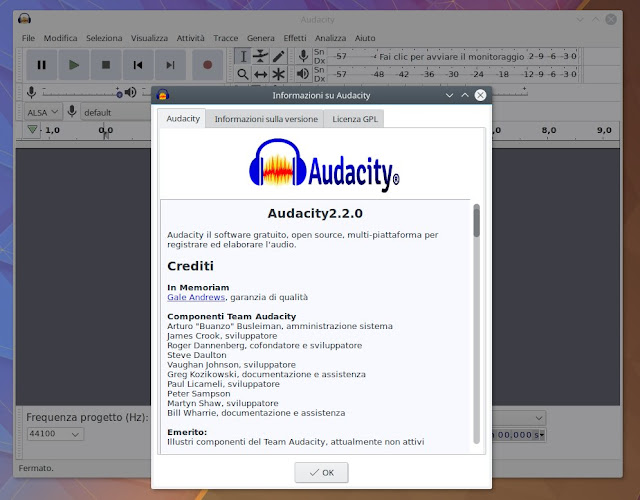
Task: Select the Selection (I-beam) tool
Action: 243,56
